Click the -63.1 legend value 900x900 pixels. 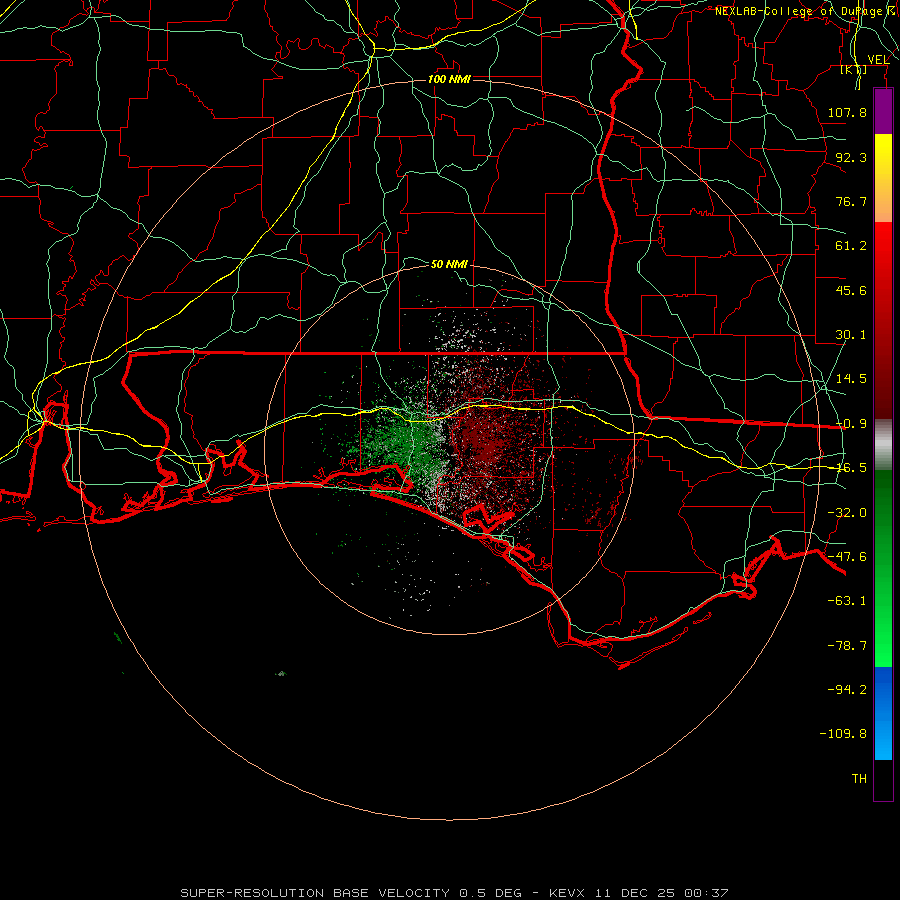847,601
